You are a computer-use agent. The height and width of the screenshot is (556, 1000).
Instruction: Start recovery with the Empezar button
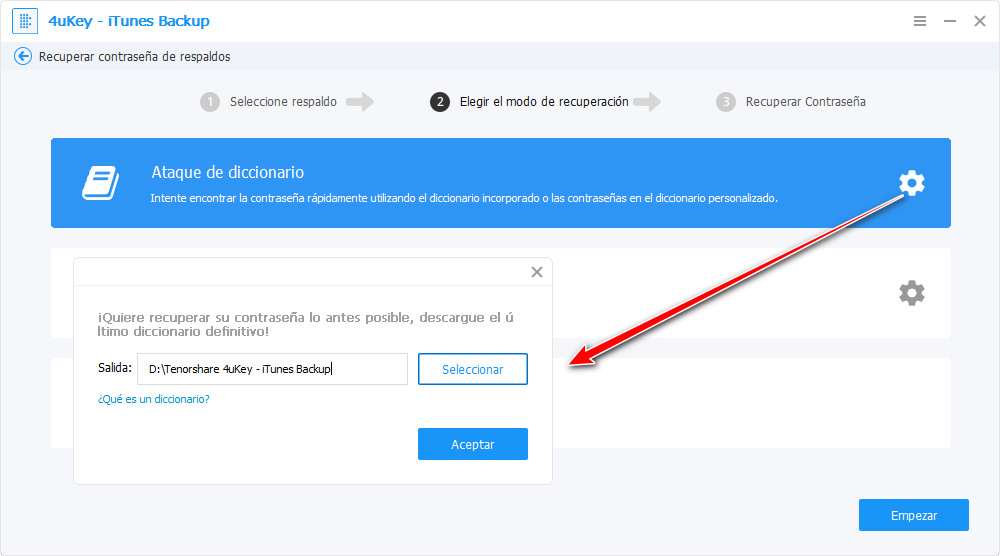click(x=913, y=515)
